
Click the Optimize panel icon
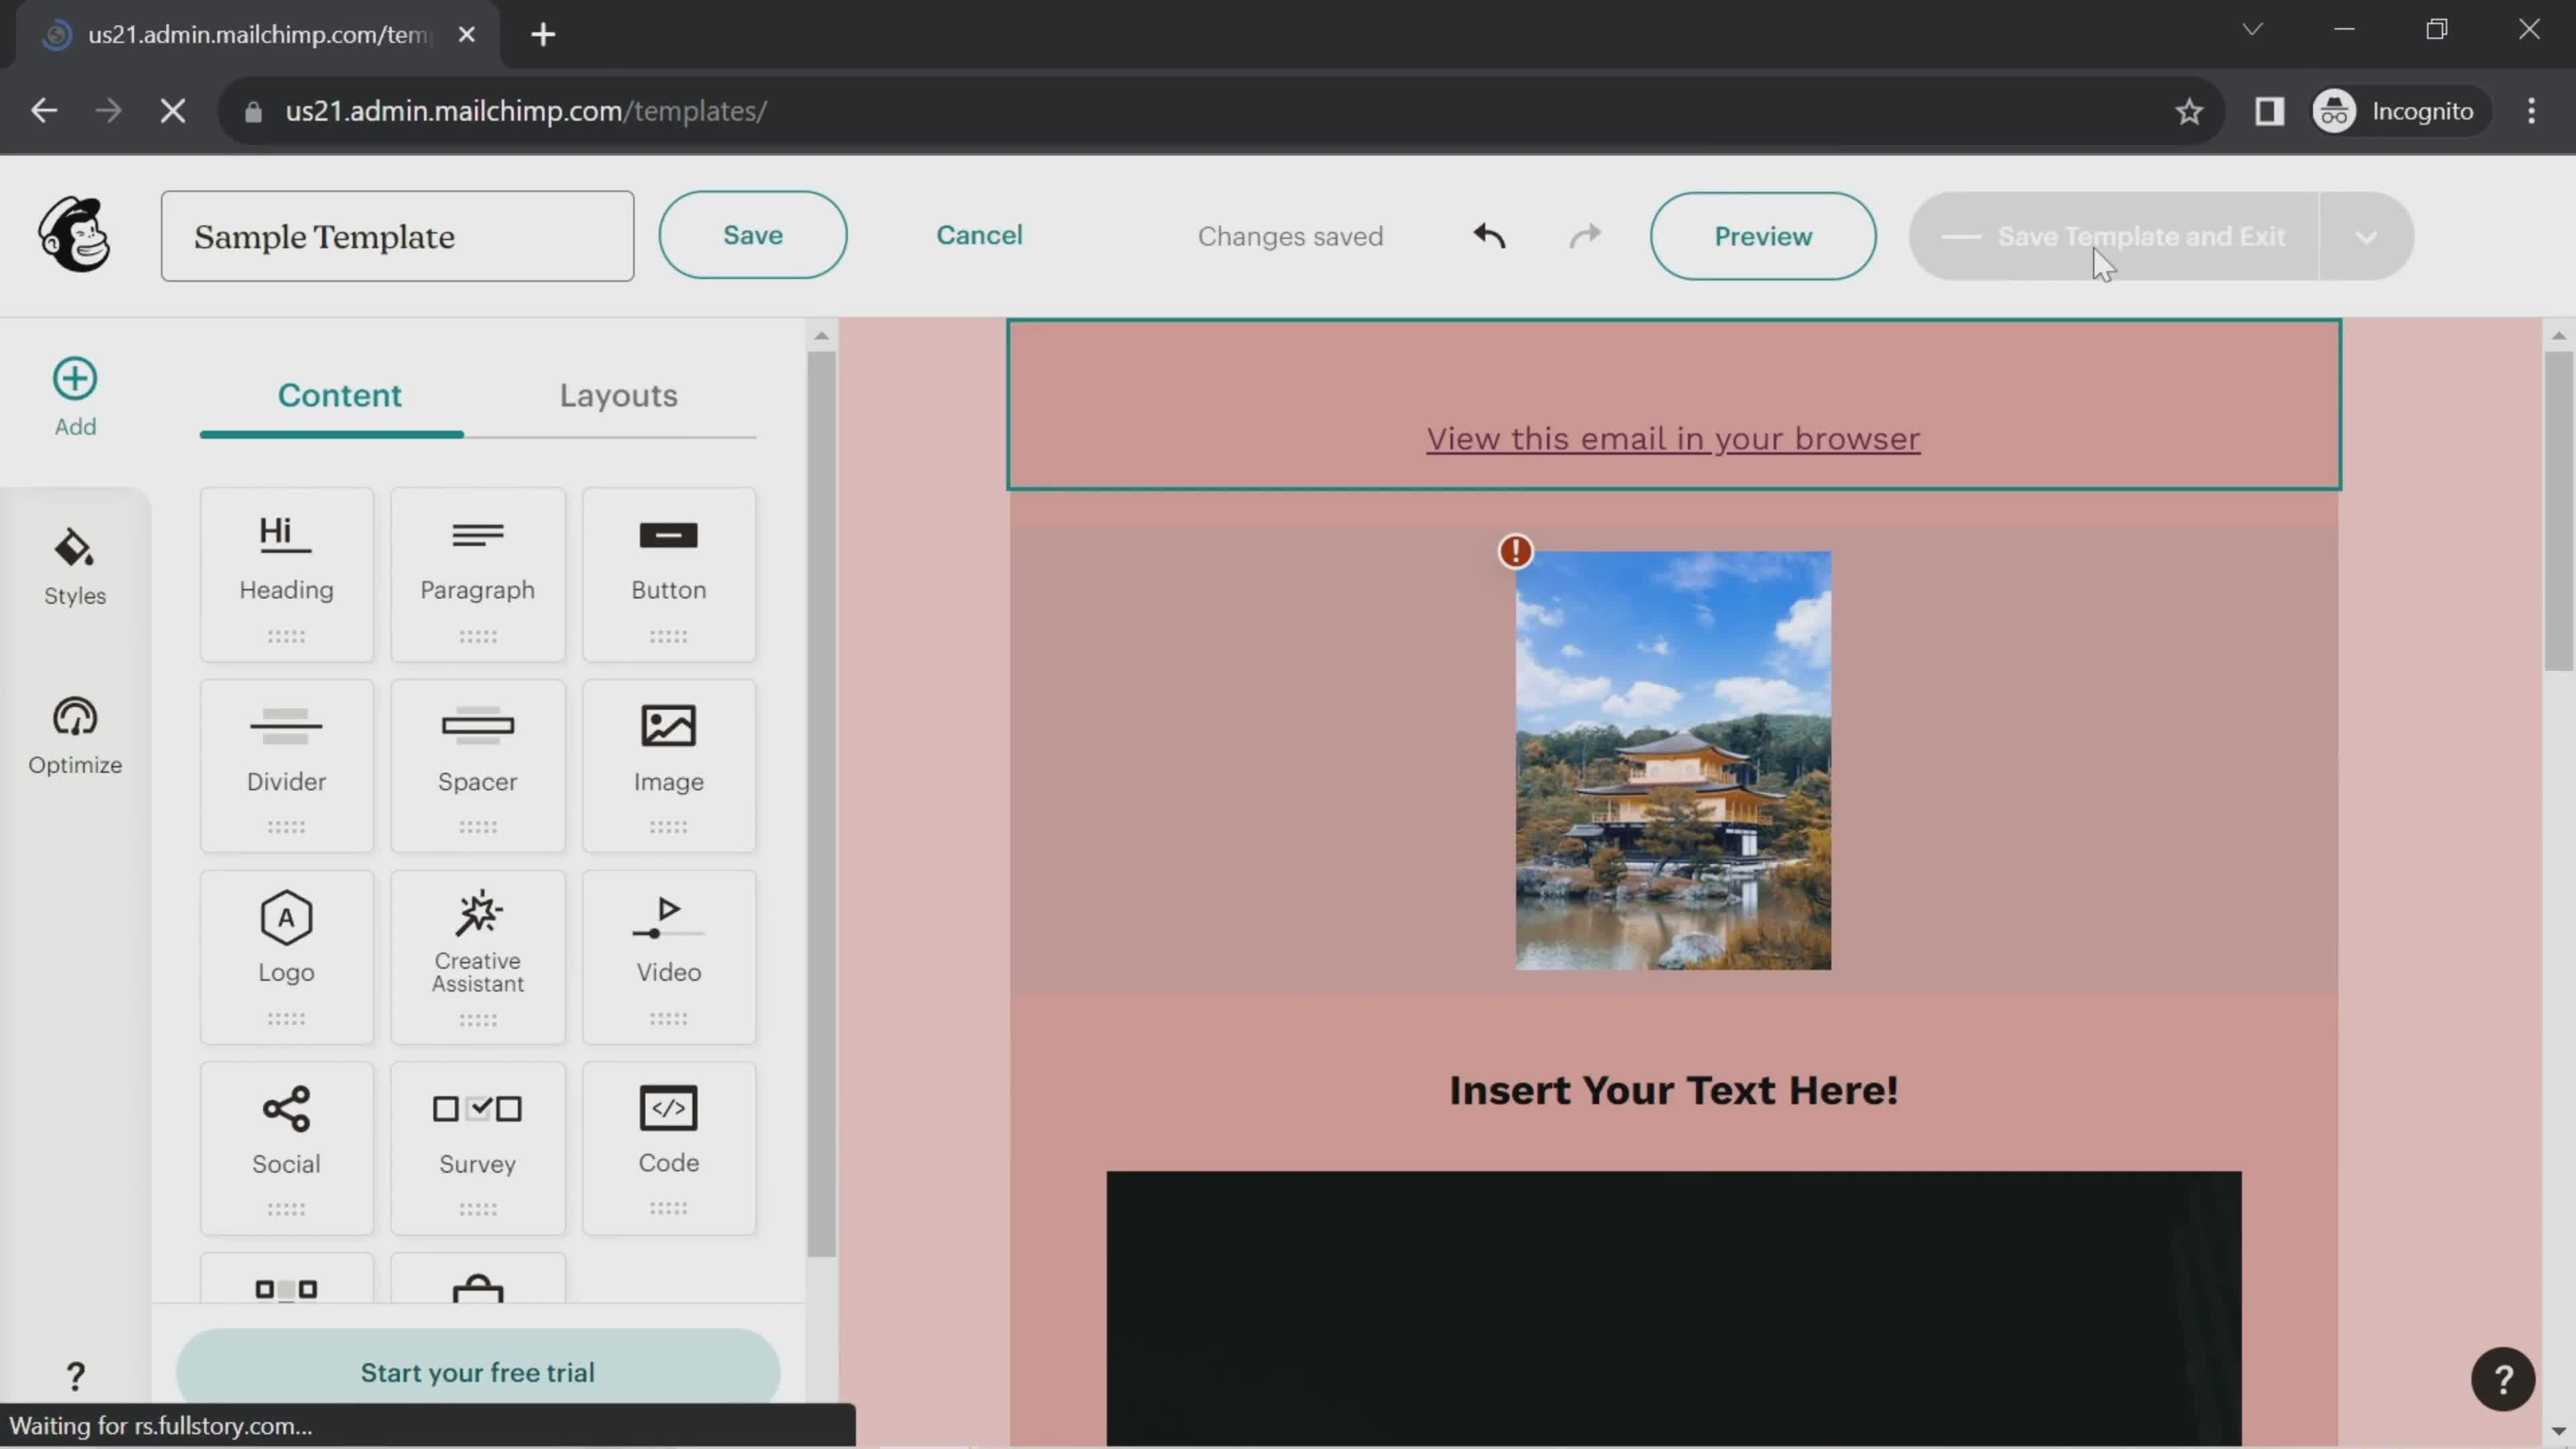tap(74, 736)
